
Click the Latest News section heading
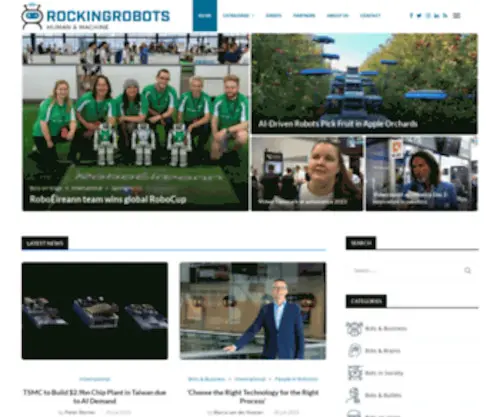click(x=45, y=243)
